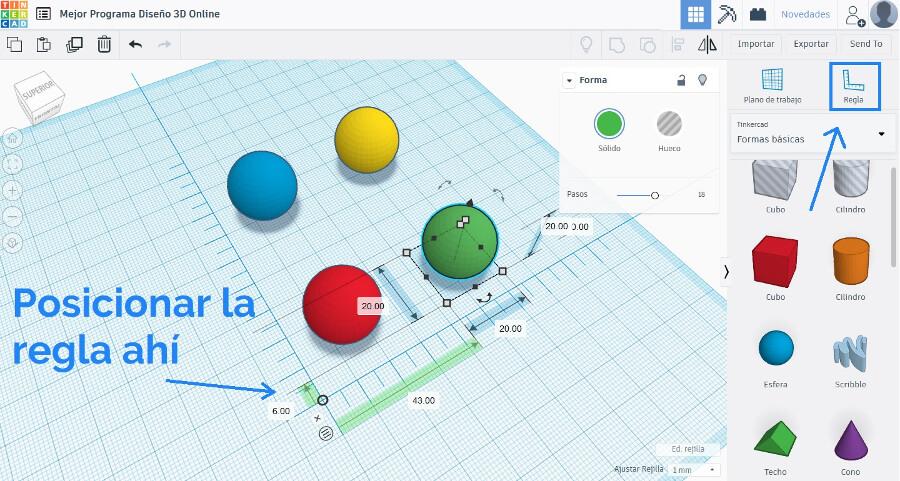Click the Importar button
This screenshot has width=900, height=481.
(x=756, y=44)
